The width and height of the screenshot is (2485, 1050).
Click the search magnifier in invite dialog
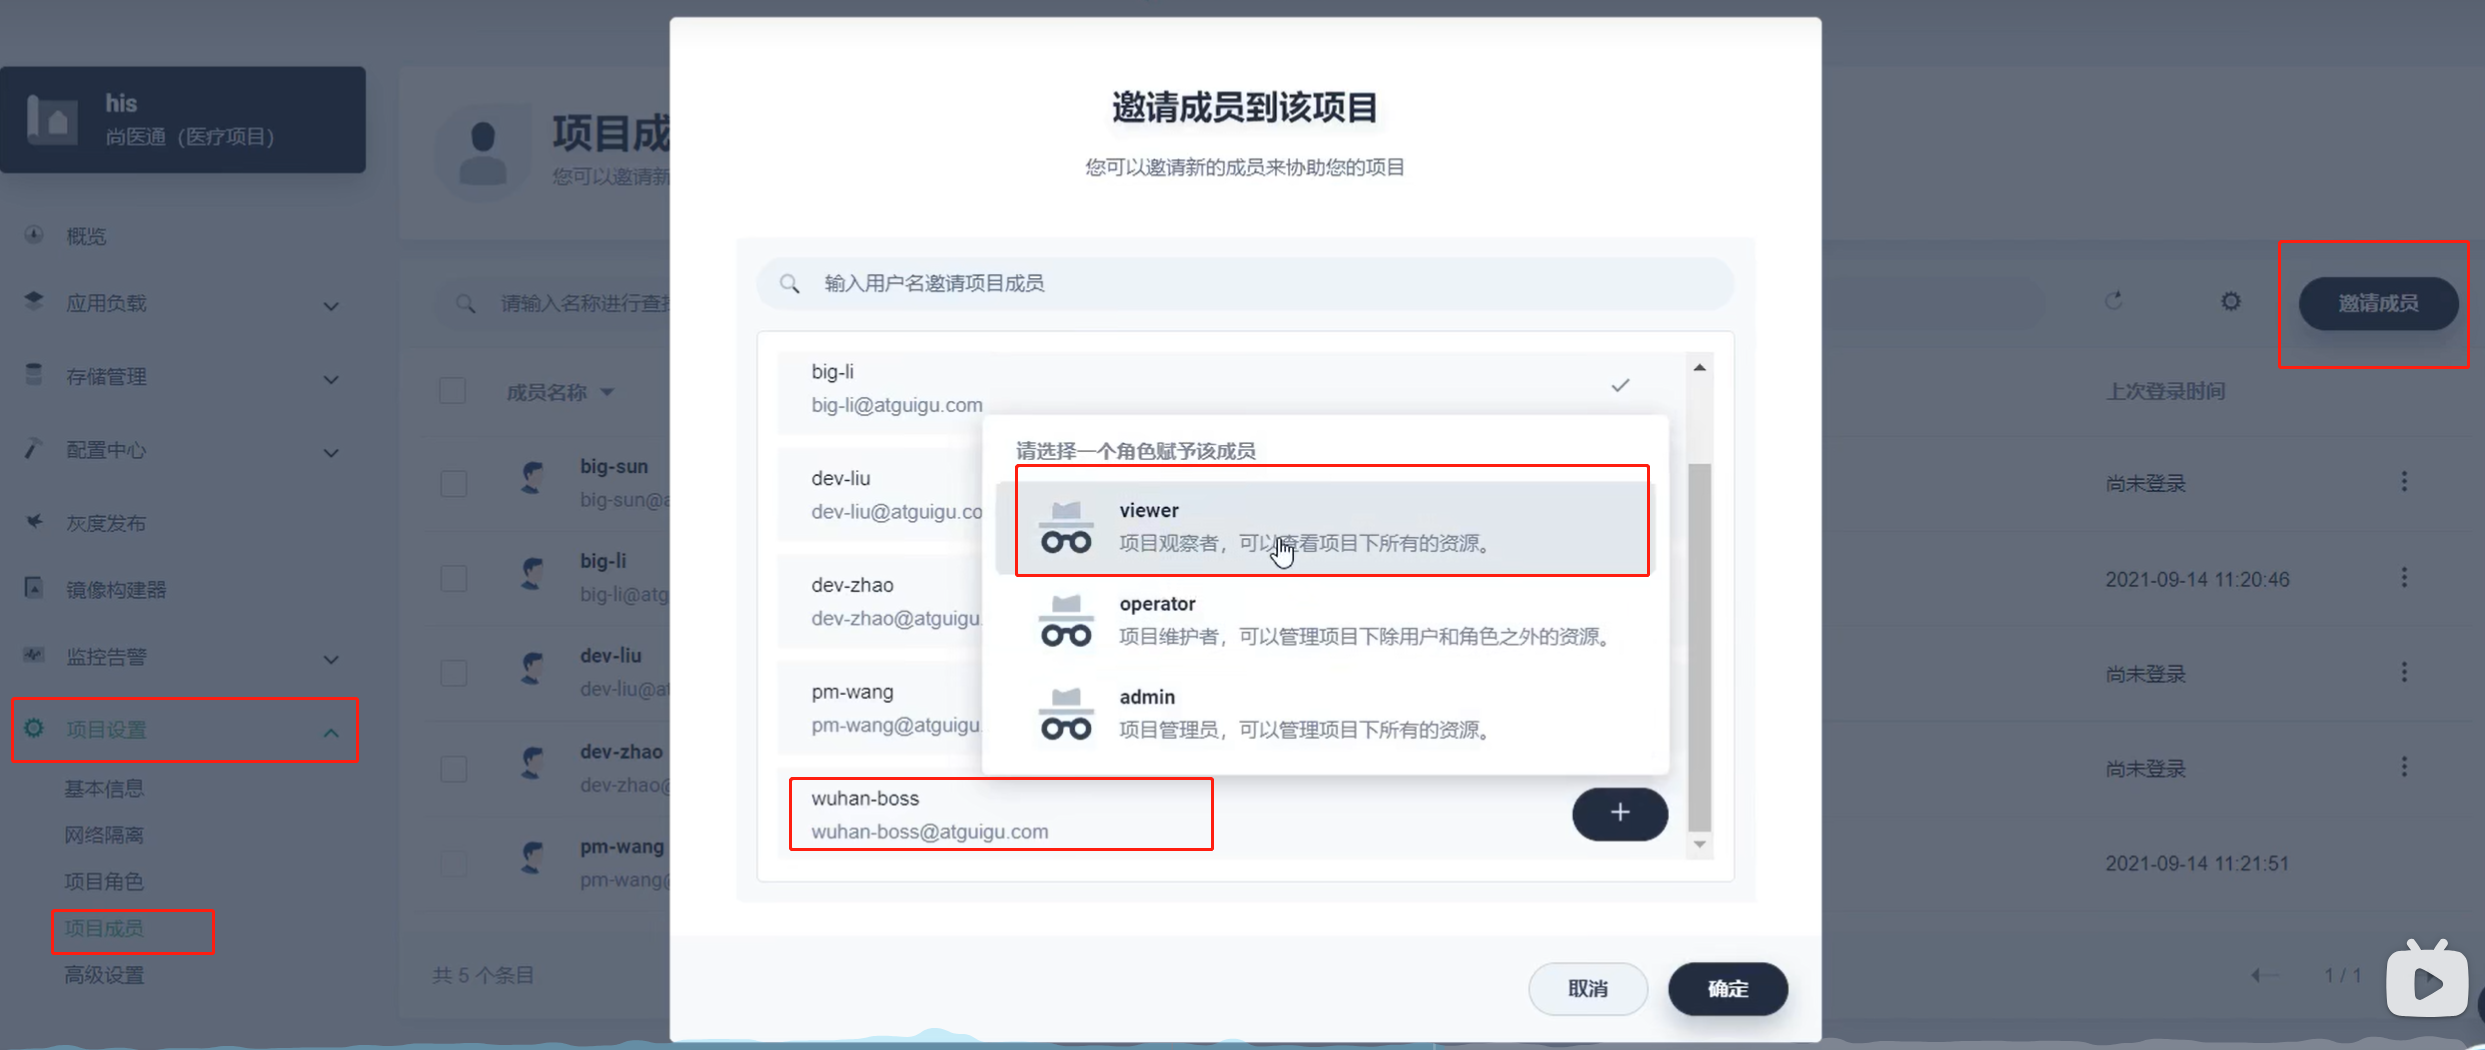790,284
